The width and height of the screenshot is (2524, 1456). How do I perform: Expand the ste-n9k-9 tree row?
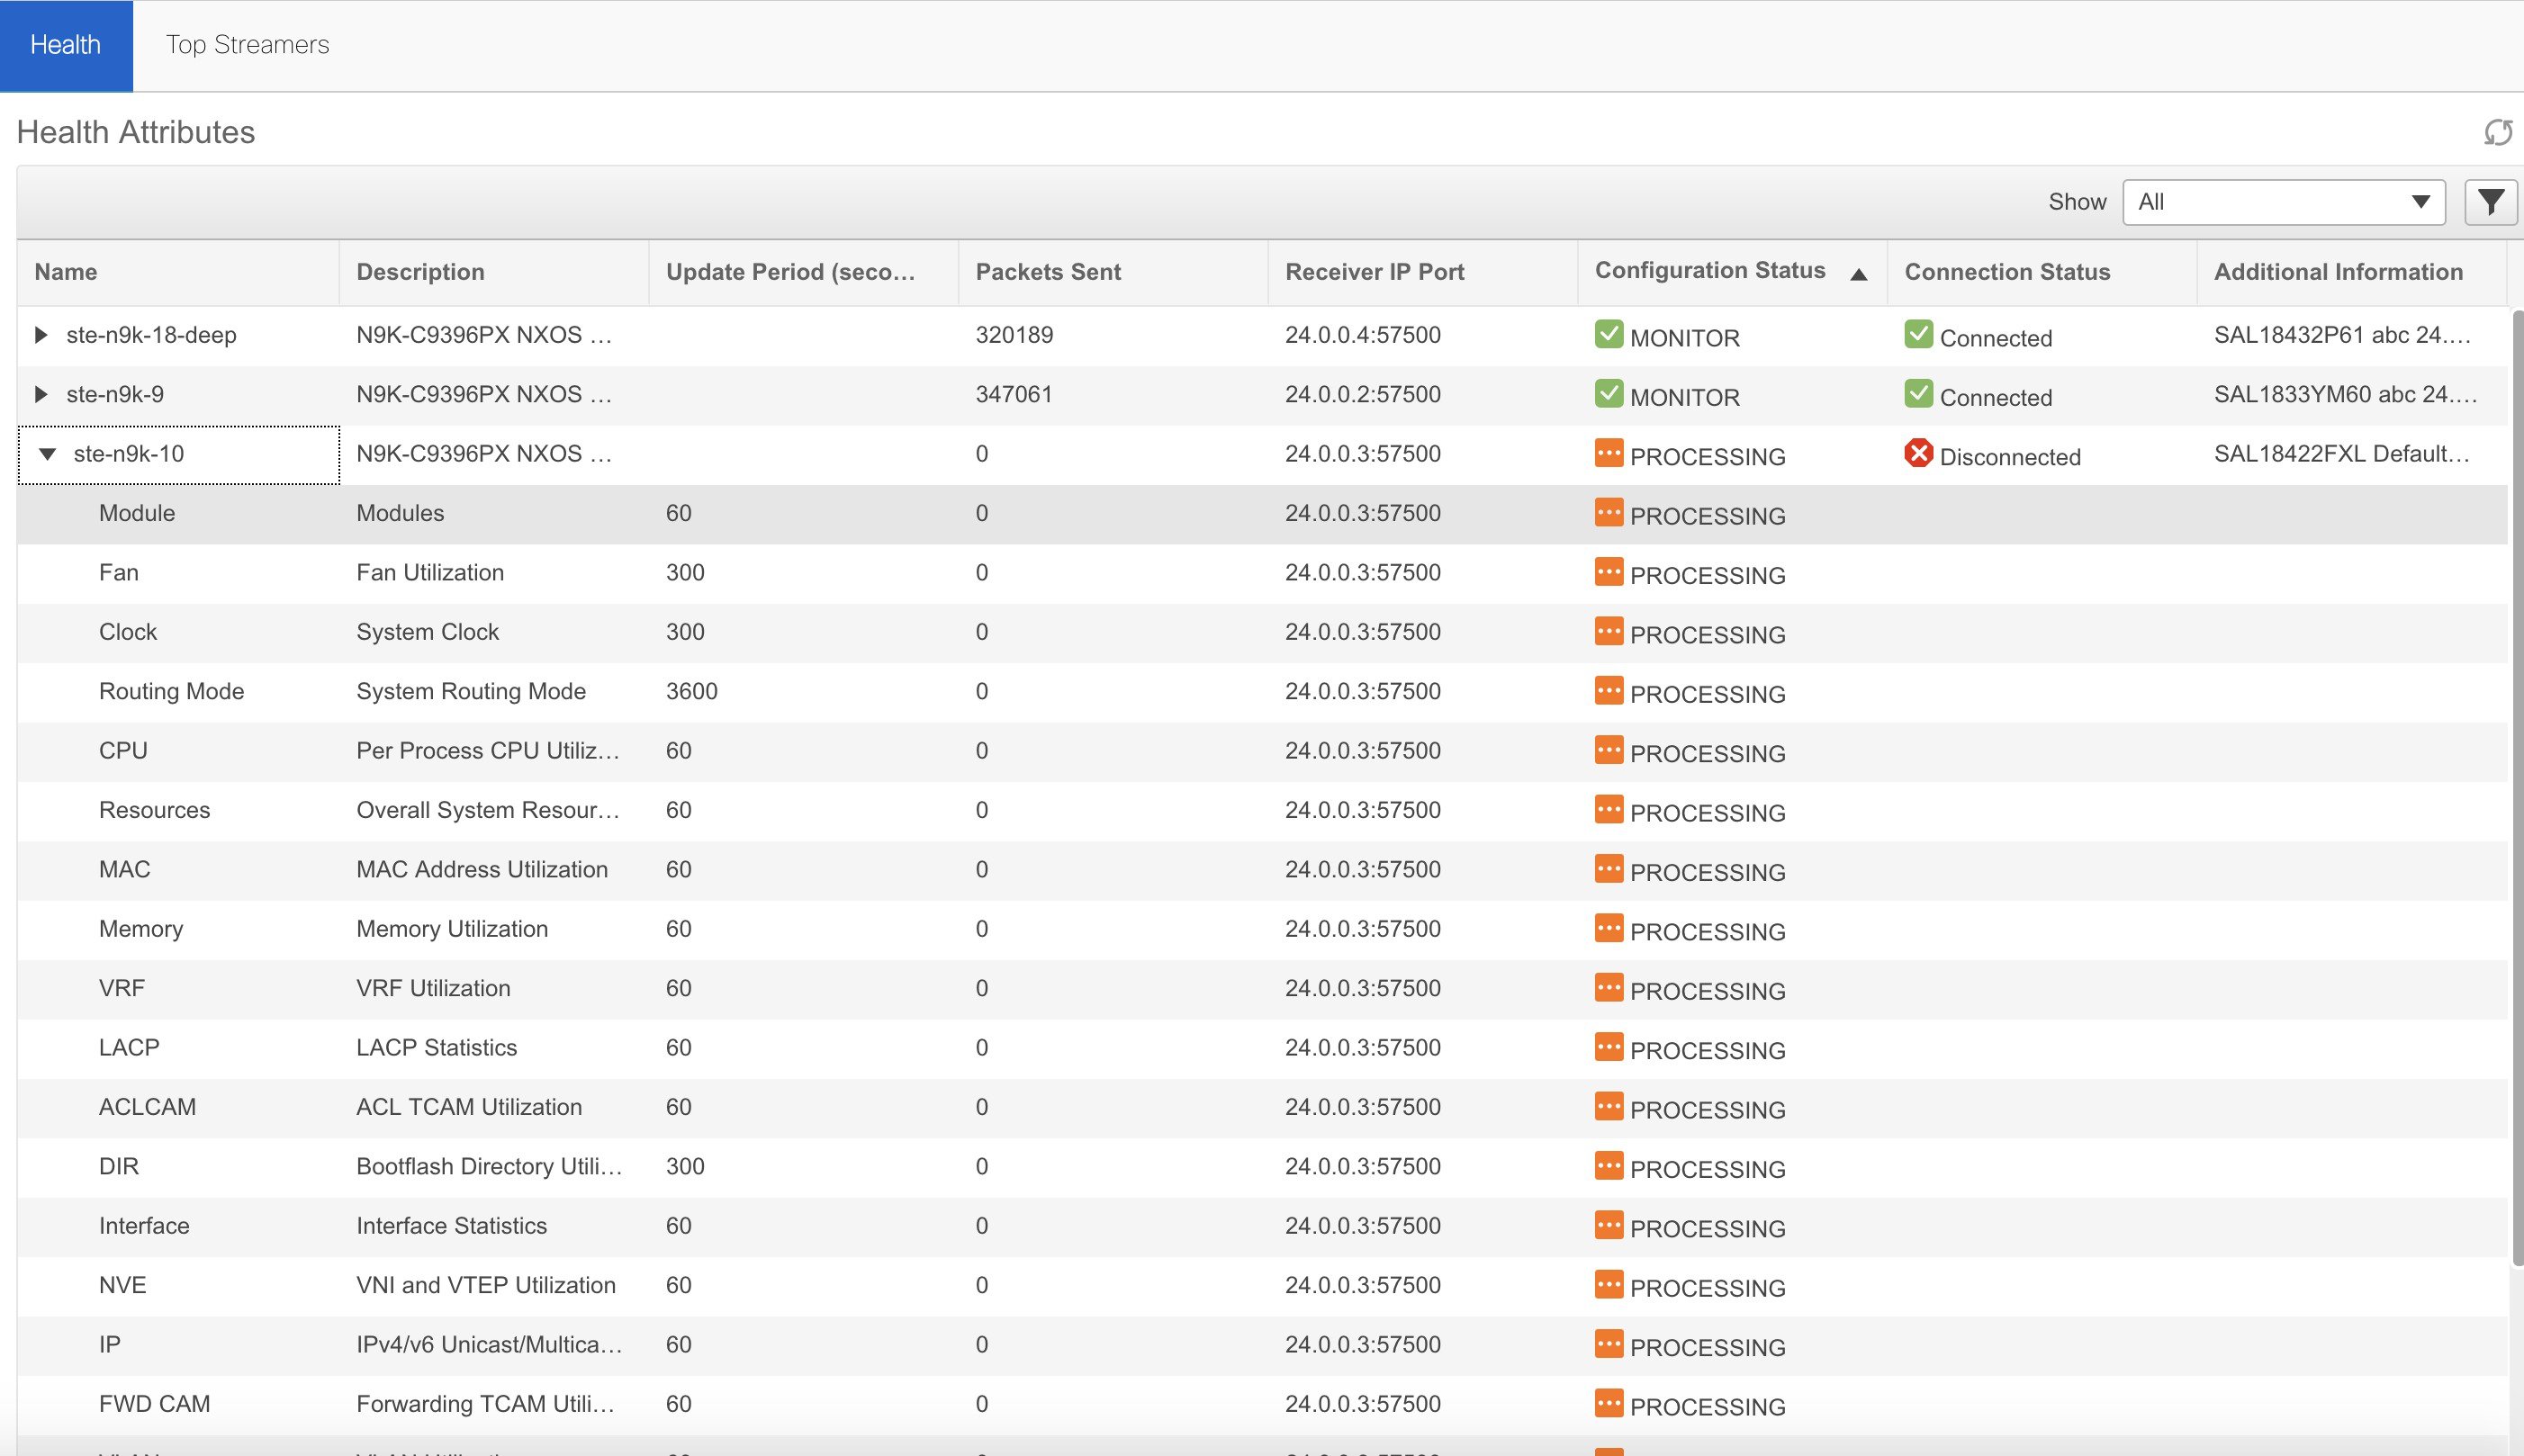41,394
